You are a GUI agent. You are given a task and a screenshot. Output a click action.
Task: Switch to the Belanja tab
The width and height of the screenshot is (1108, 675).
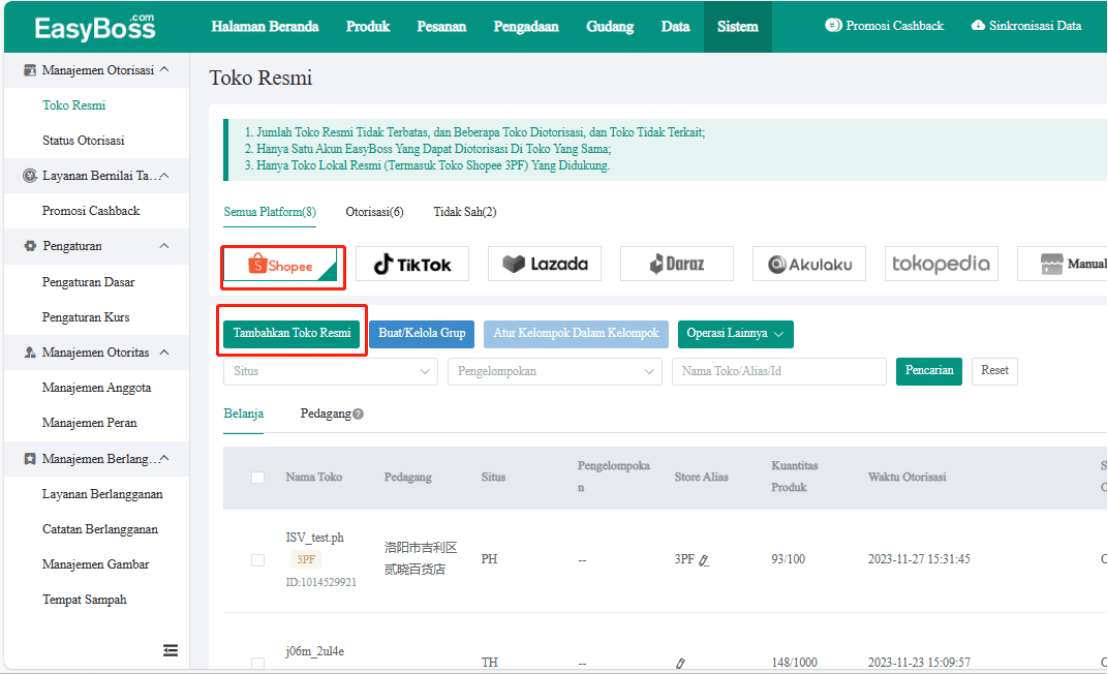(x=244, y=413)
